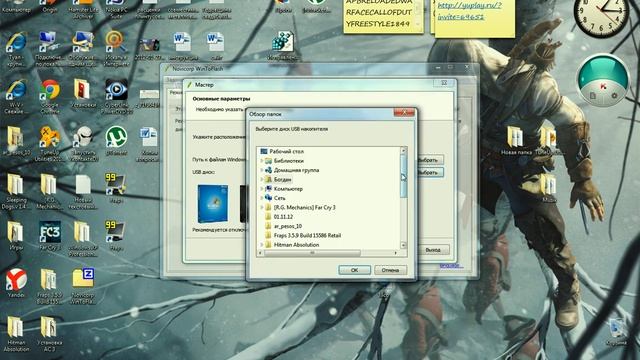Click the Kaspersky desktop gadget
Screen dimensions: 640x360
click(x=602, y=79)
